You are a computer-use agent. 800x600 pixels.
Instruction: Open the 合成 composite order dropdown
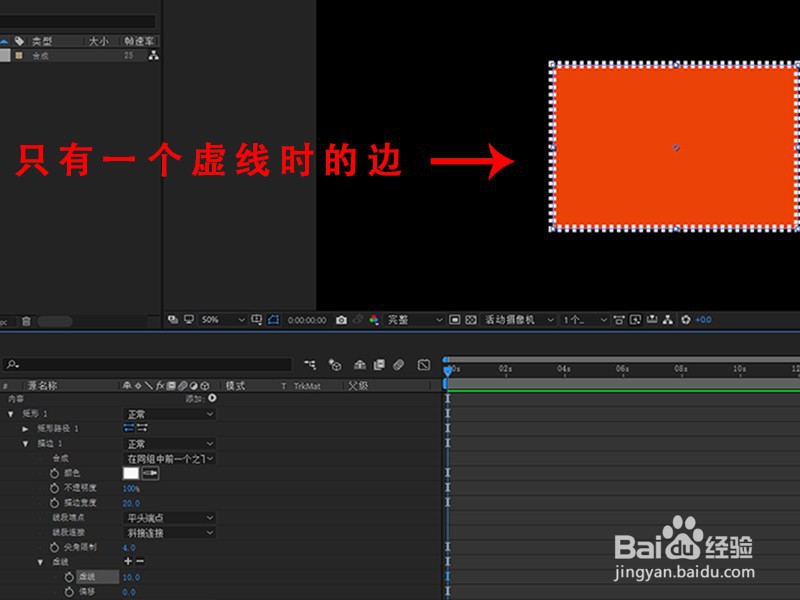(169, 458)
